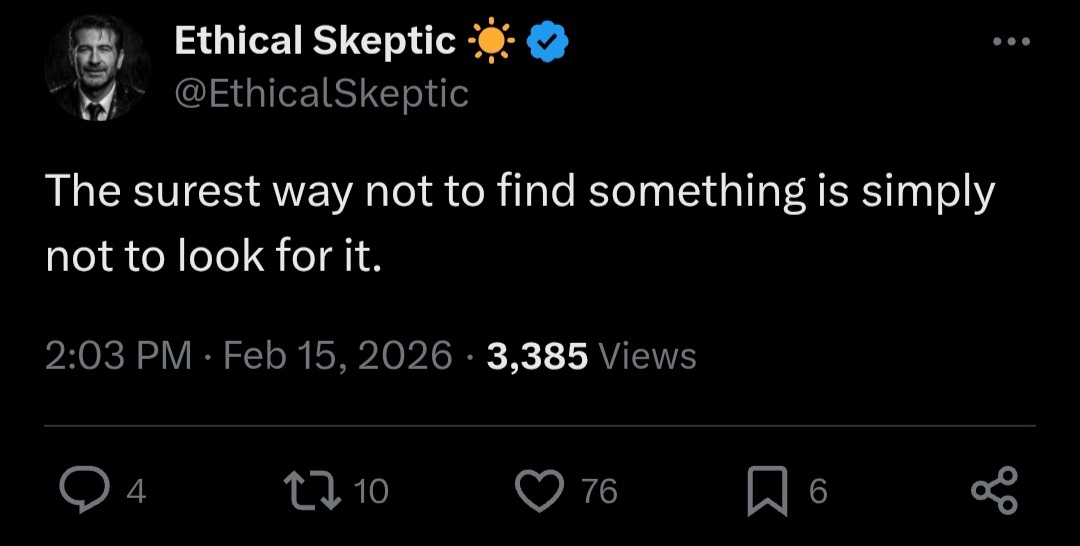The width and height of the screenshot is (1080, 546).
Task: Click the like count showing 76
Action: [x=599, y=491]
